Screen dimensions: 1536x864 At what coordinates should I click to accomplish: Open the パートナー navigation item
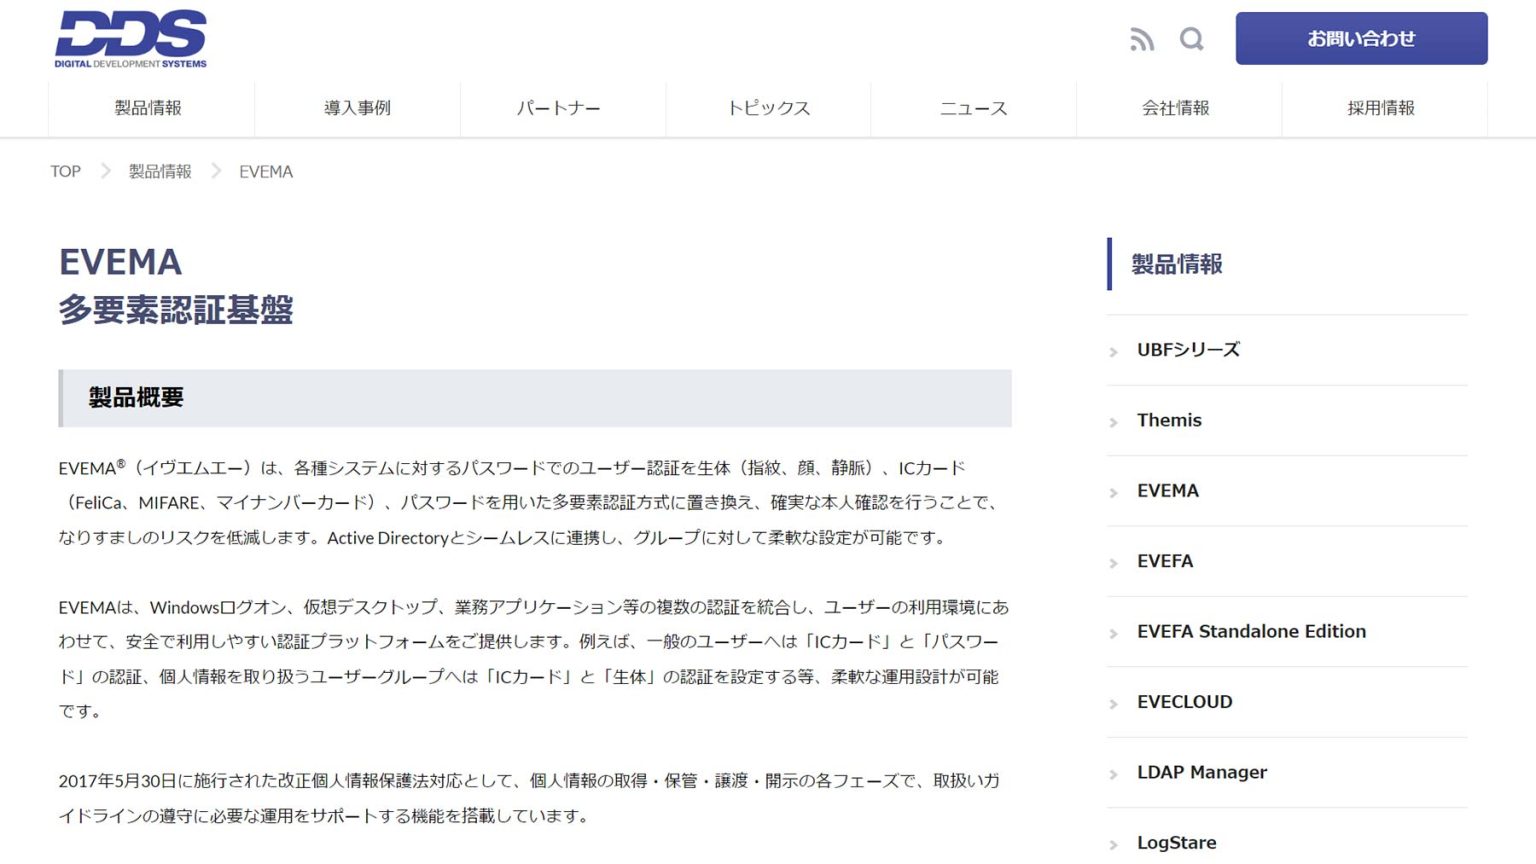(562, 108)
